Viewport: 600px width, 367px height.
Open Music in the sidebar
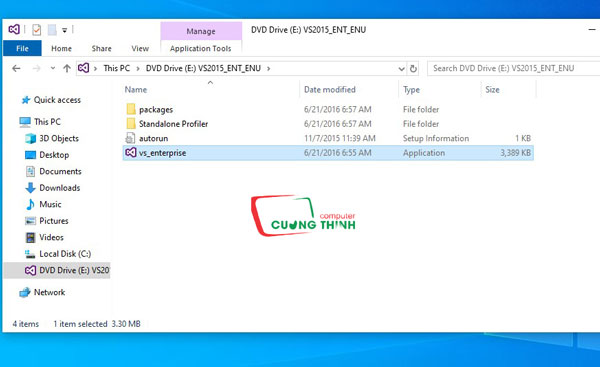[50, 204]
